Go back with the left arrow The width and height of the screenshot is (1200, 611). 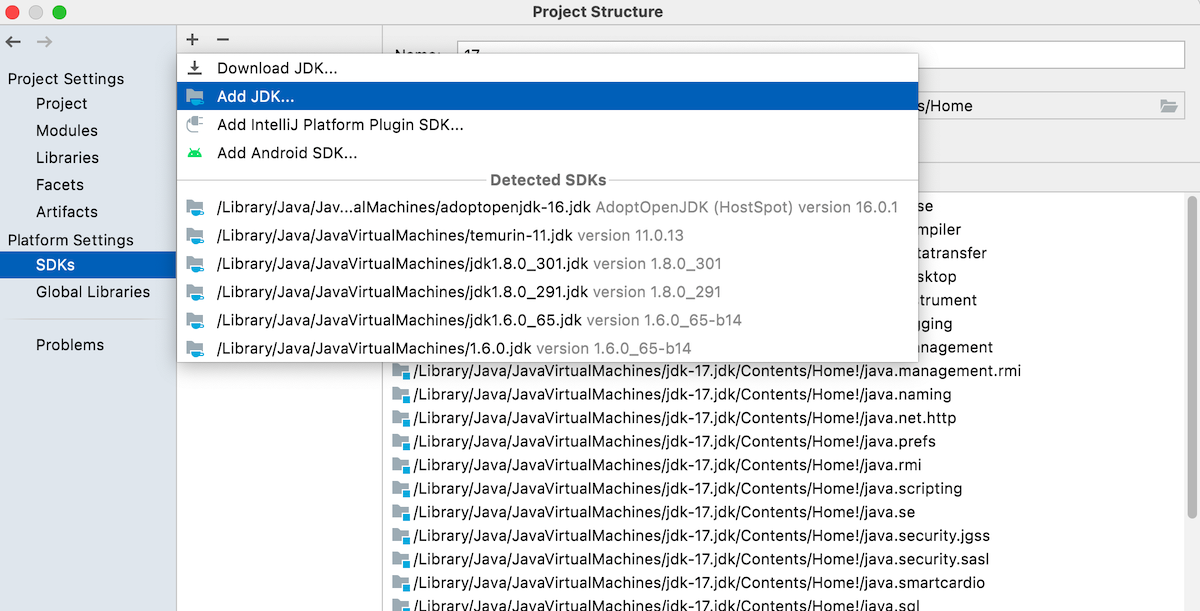point(13,42)
